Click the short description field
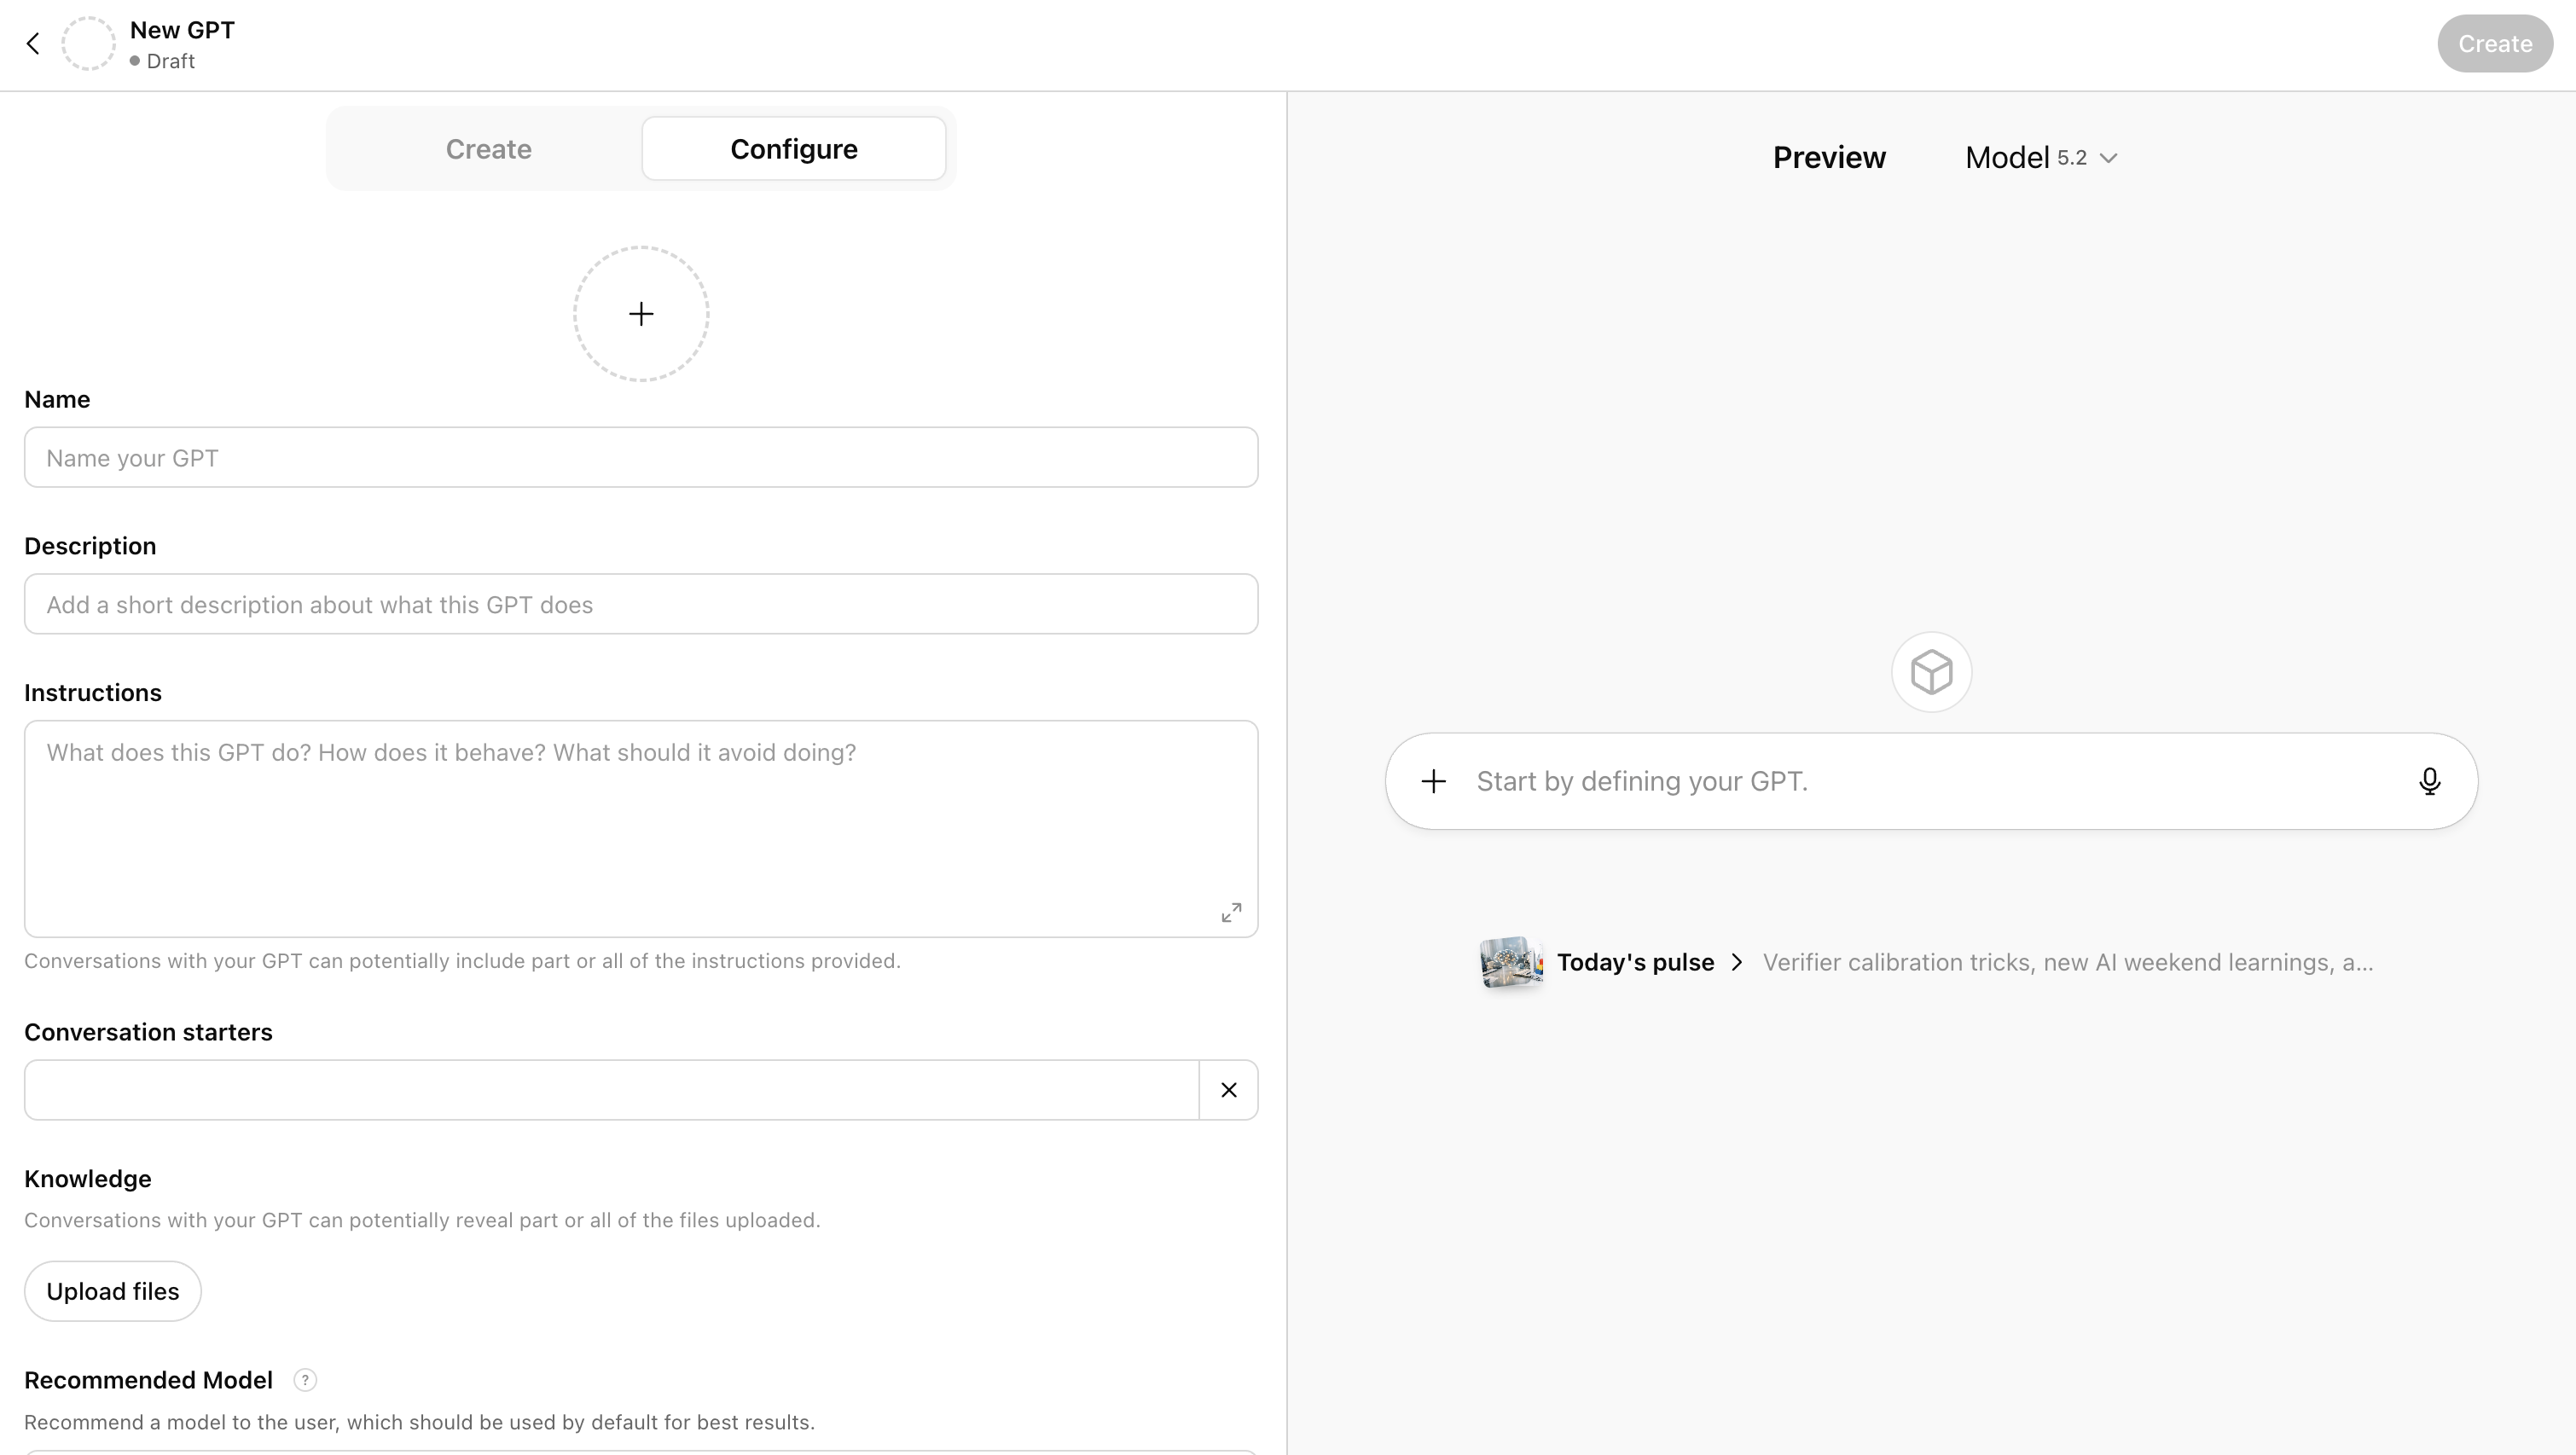Image resolution: width=2576 pixels, height=1455 pixels. pyautogui.click(x=640, y=604)
